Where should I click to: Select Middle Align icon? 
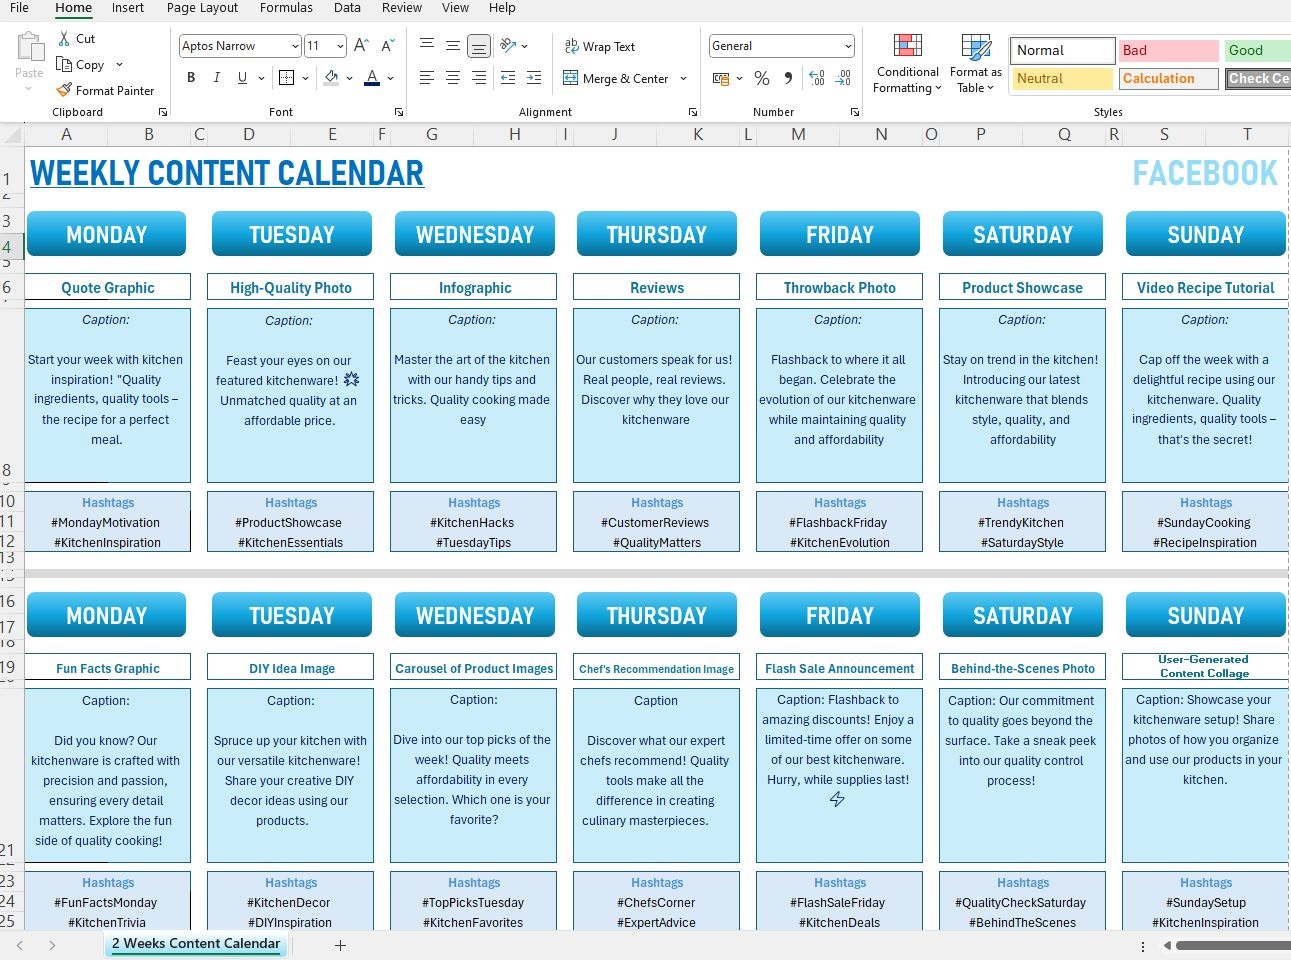point(453,45)
